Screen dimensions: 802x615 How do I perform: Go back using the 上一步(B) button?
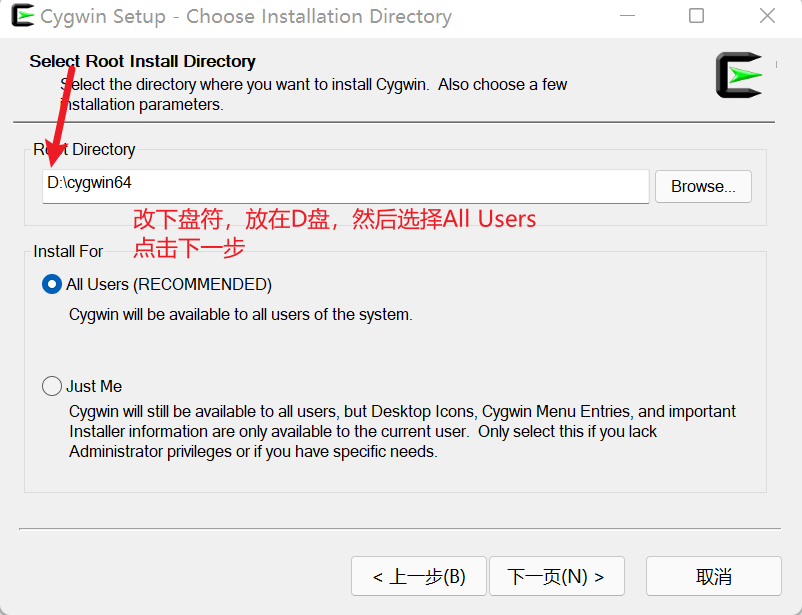417,576
